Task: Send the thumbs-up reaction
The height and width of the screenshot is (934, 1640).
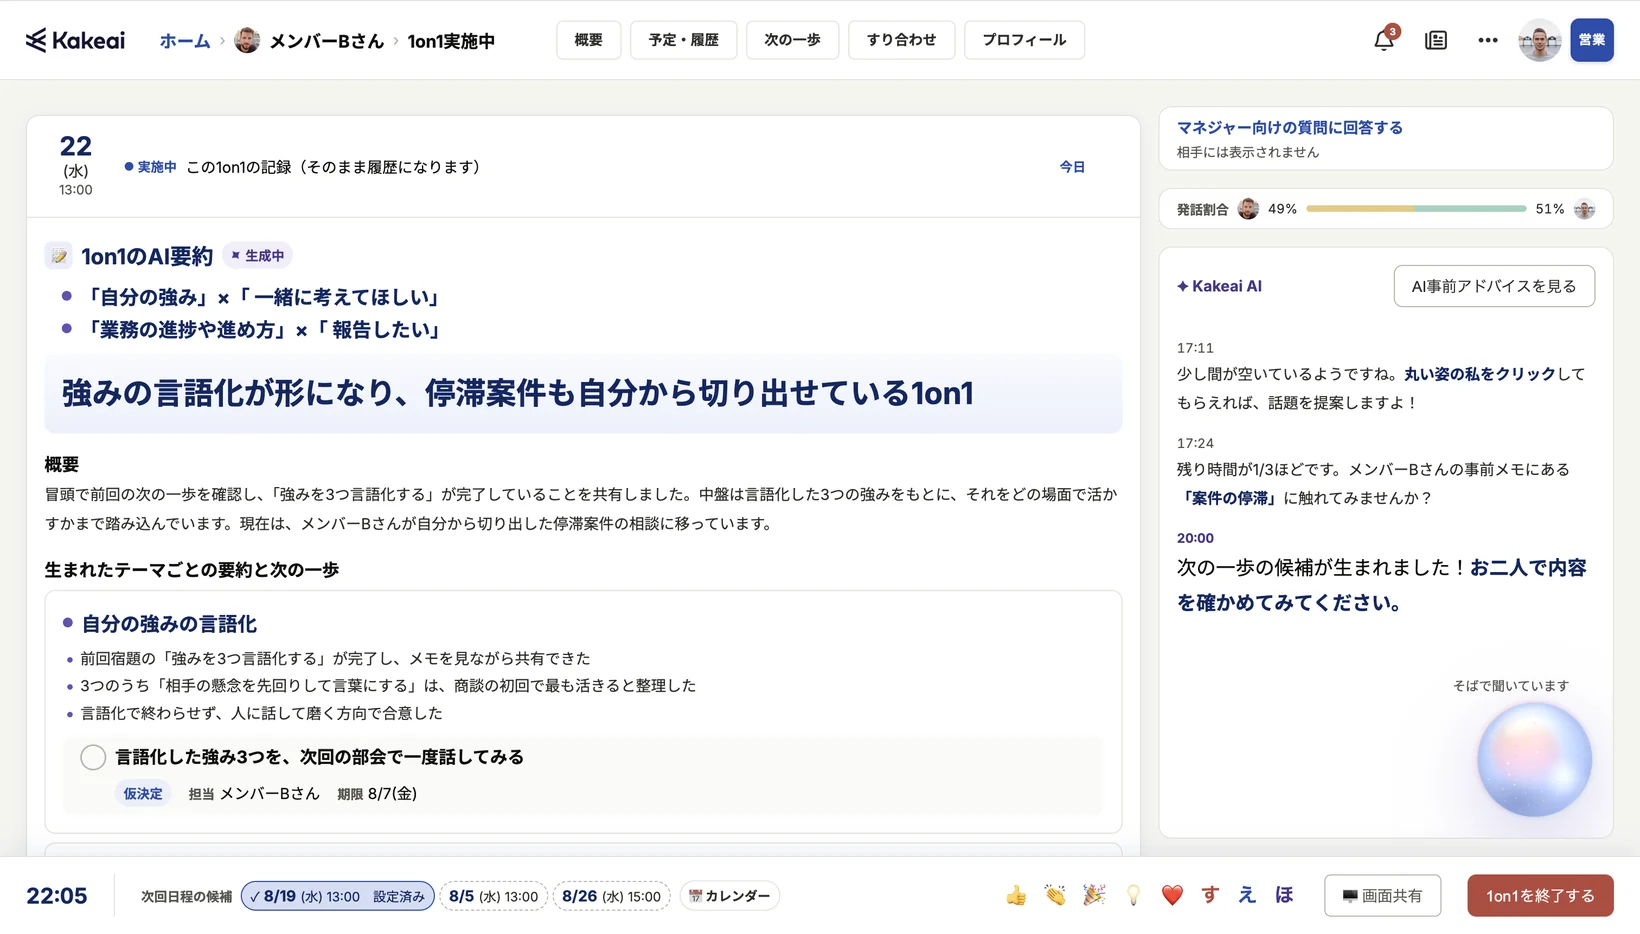Action: click(x=1016, y=895)
